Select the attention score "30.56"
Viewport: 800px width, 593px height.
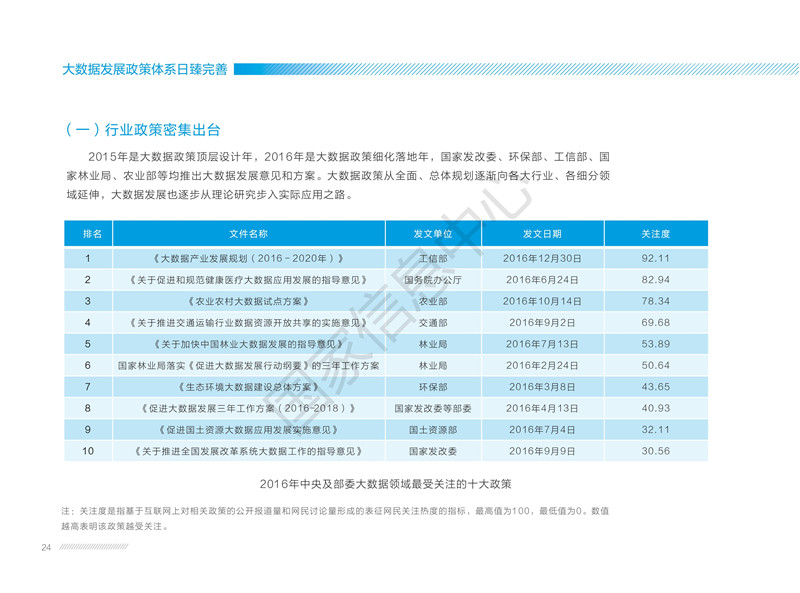656,452
